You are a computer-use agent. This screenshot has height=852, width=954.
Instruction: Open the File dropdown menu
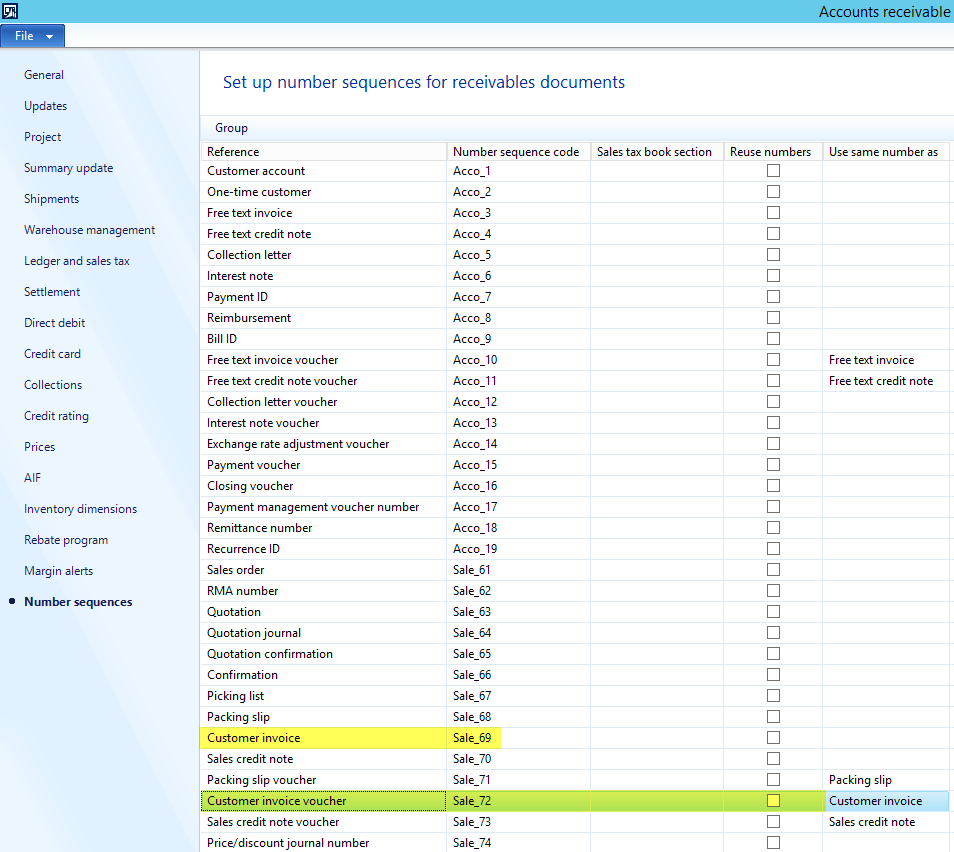(x=33, y=36)
